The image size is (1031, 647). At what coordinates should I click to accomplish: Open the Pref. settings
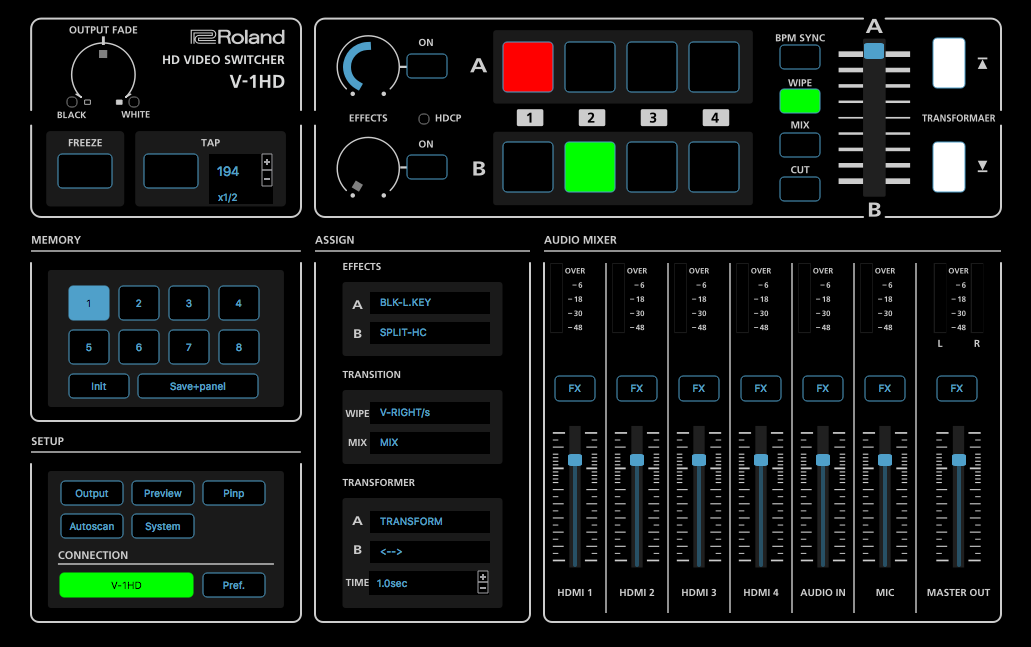pyautogui.click(x=233, y=585)
